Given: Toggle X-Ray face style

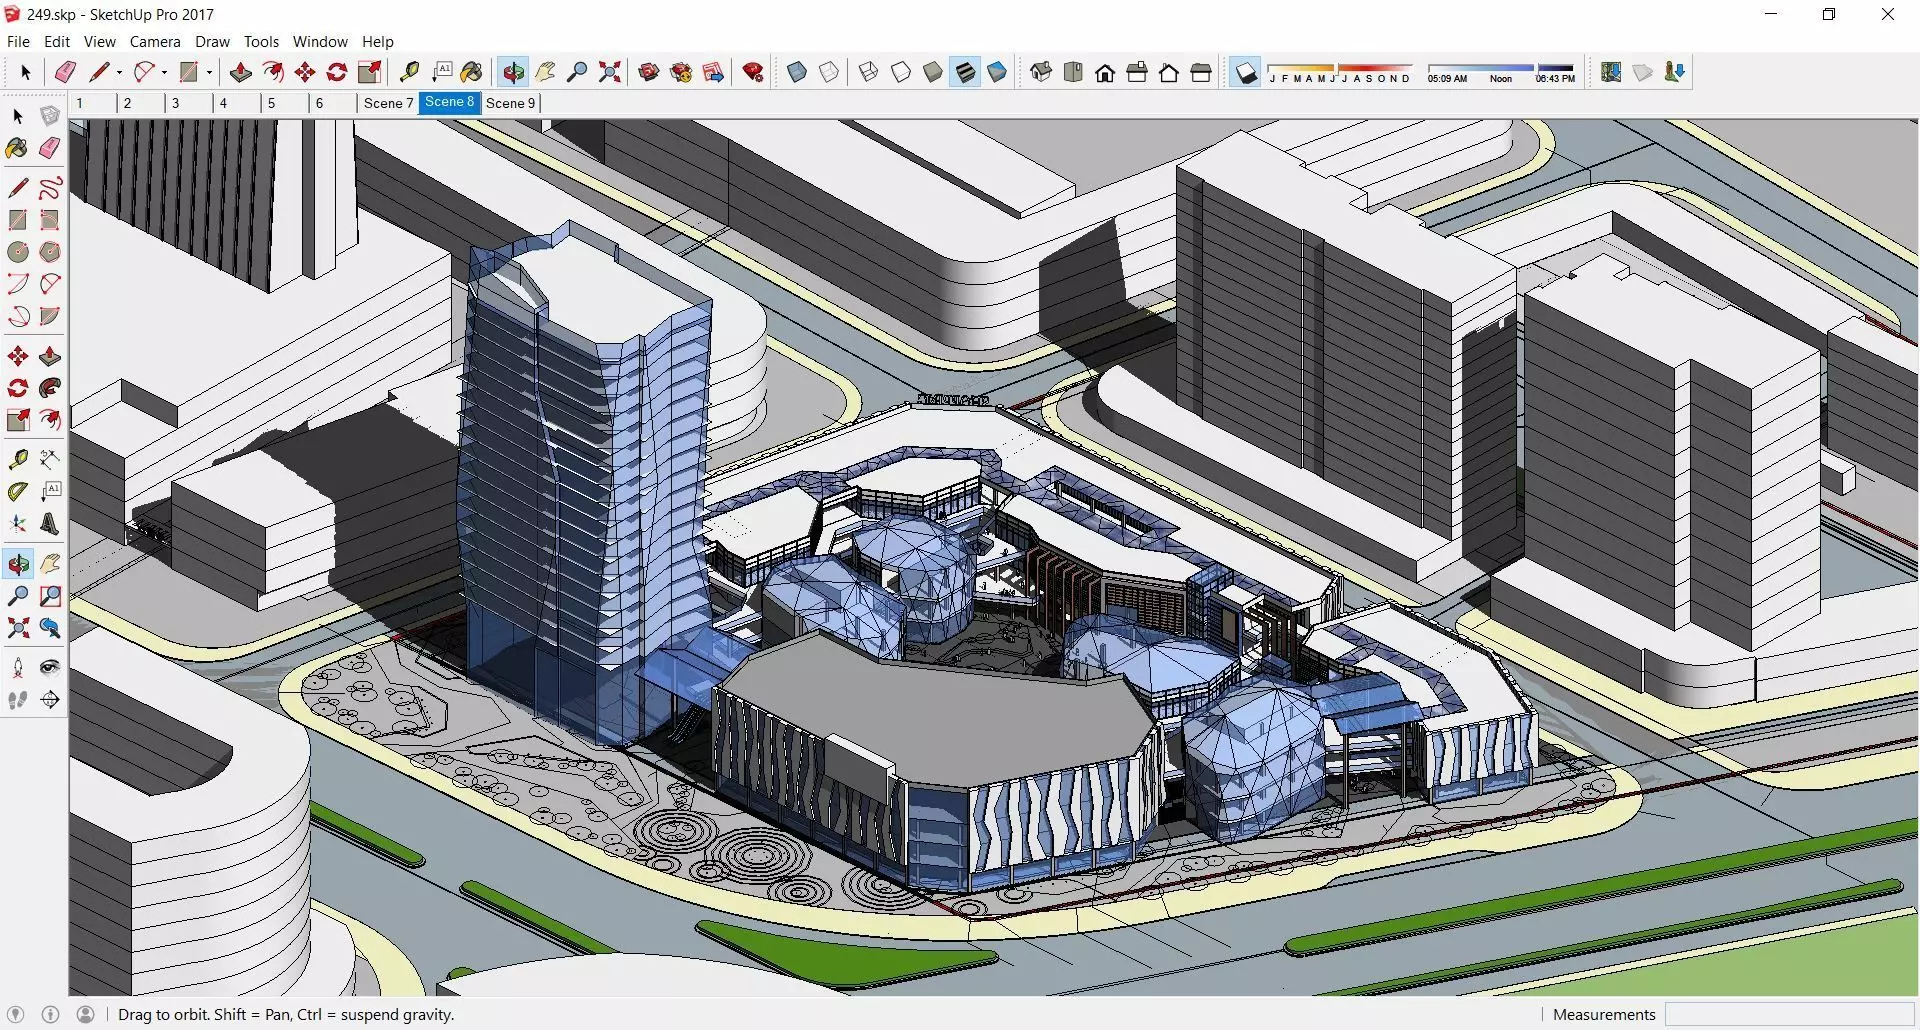Looking at the screenshot, I should [797, 72].
